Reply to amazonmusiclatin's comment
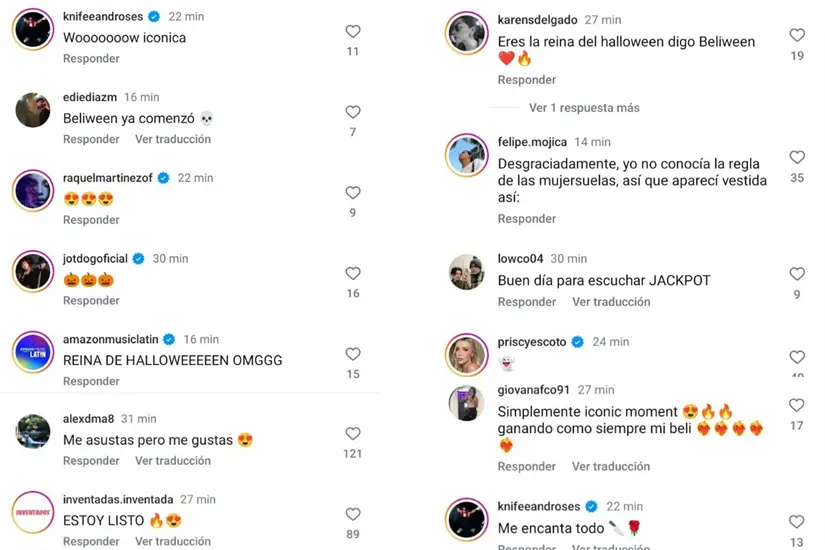The width and height of the screenshot is (825, 550). pyautogui.click(x=91, y=381)
